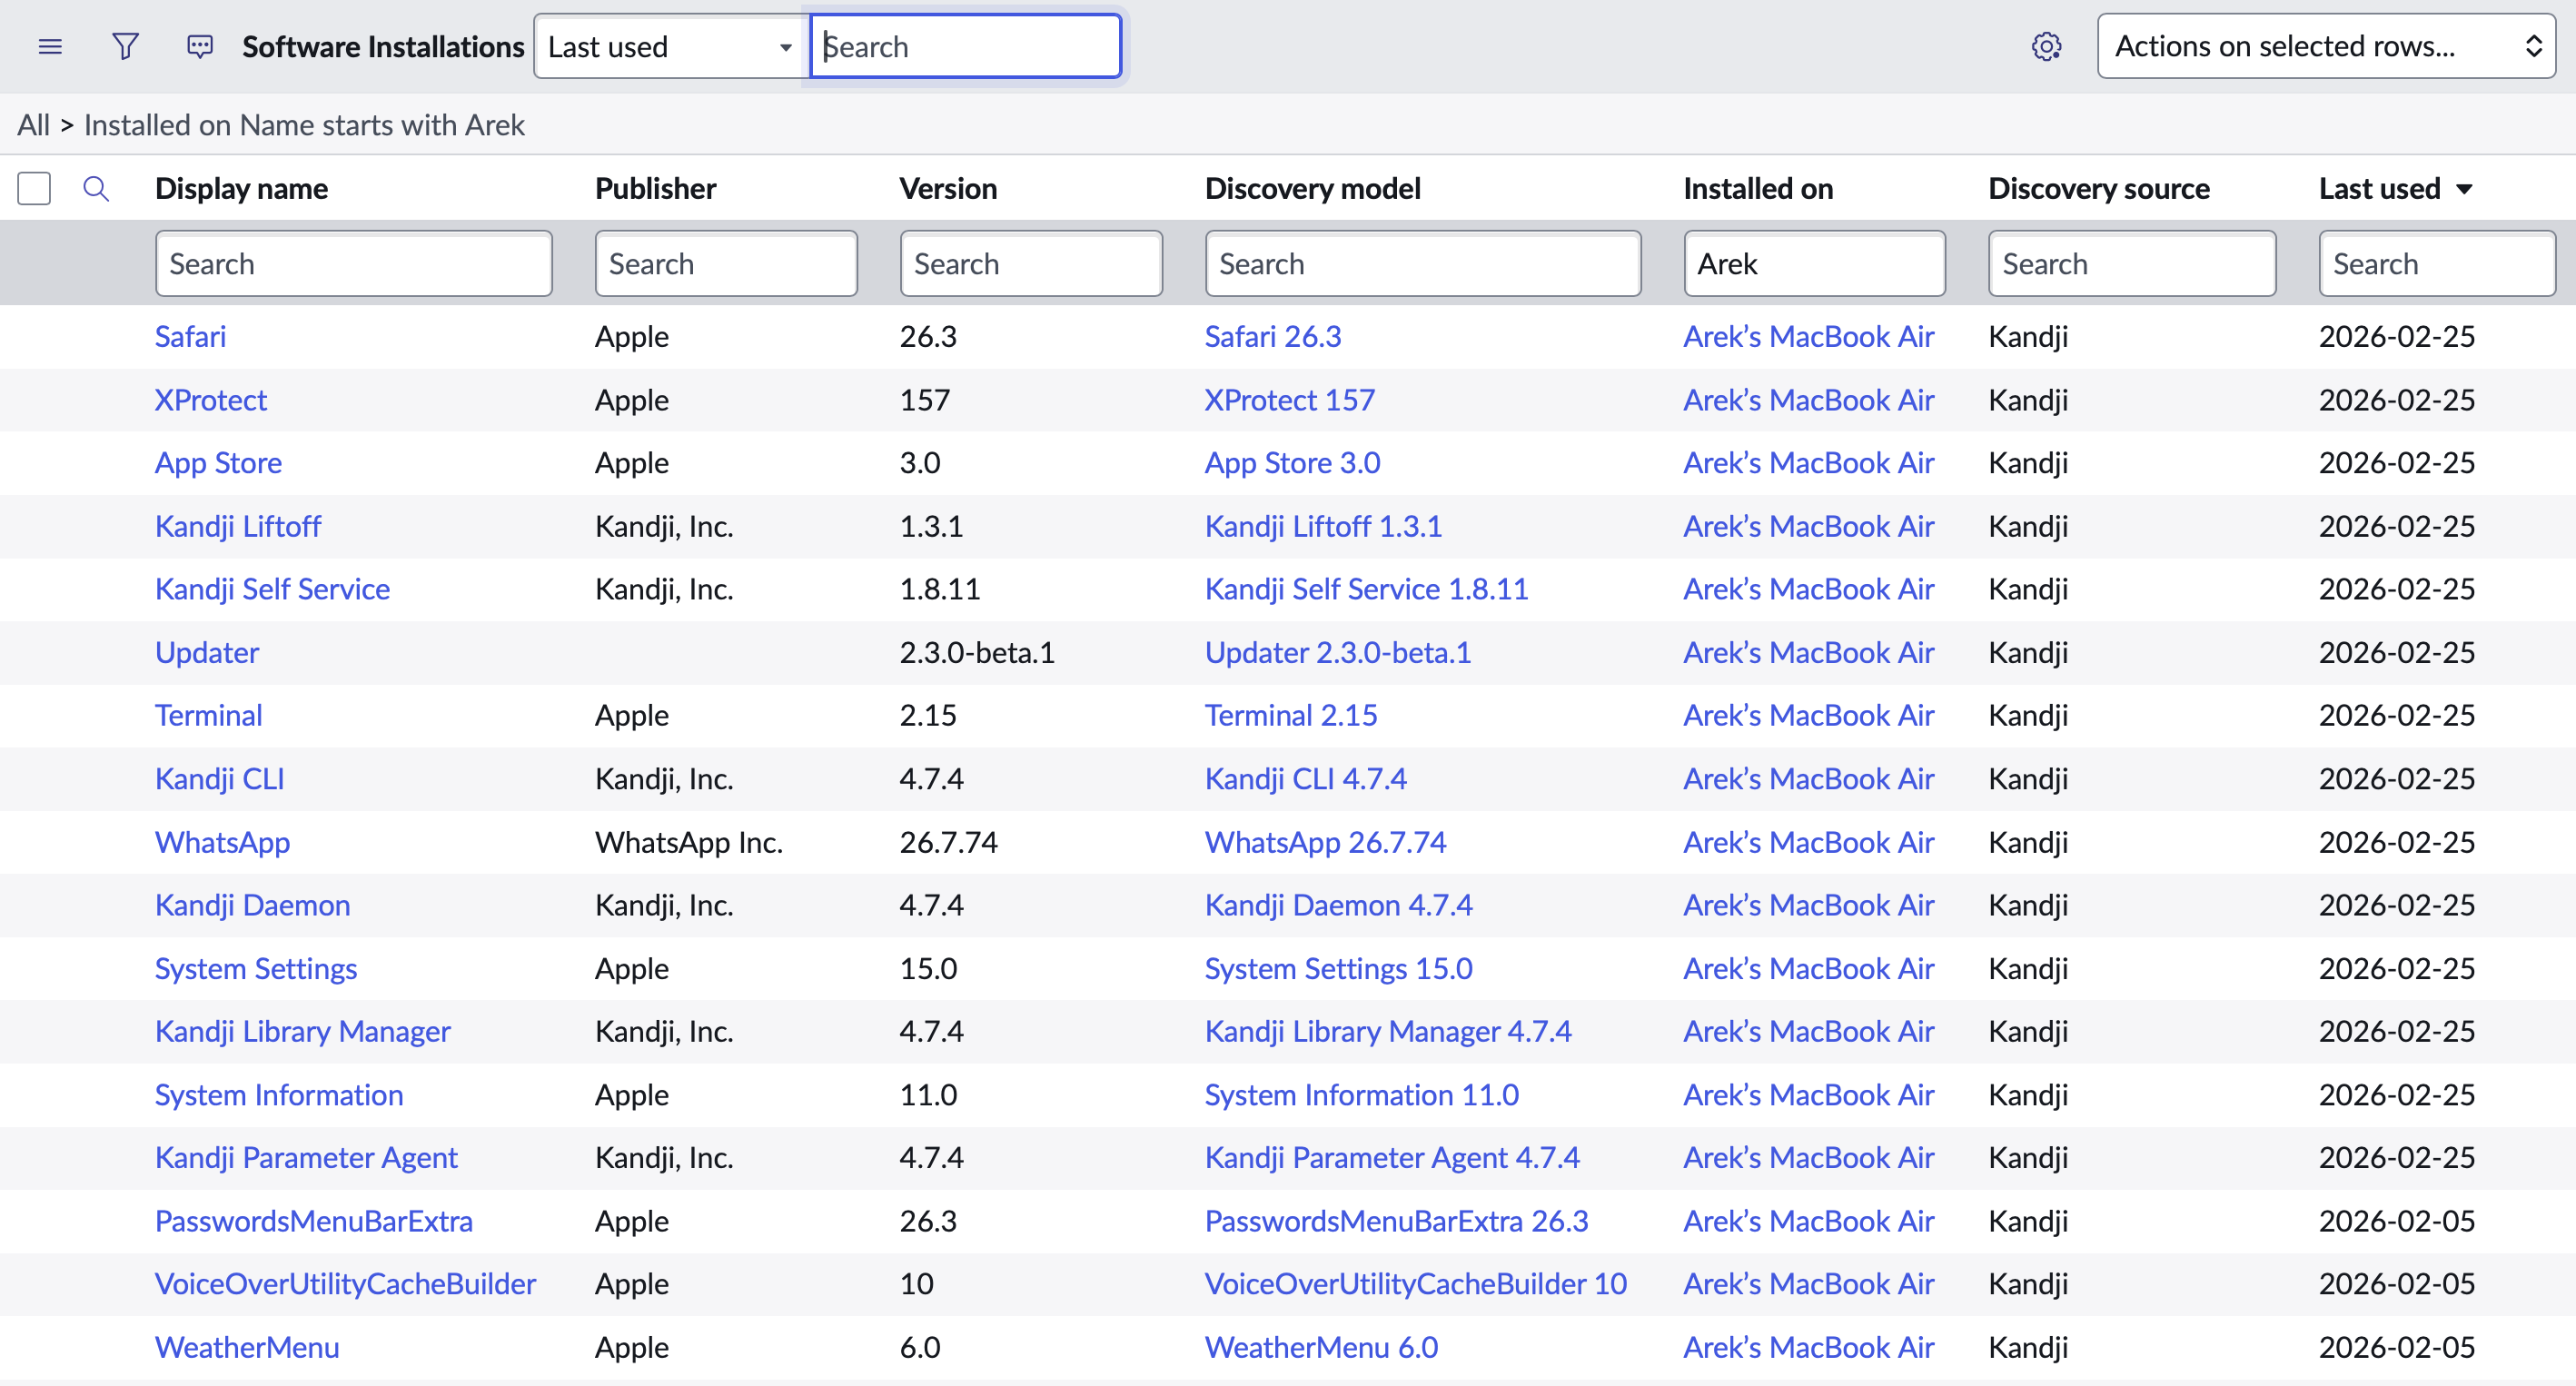Open list personalization gear icon
This screenshot has width=2576, height=1386.
click(x=2046, y=47)
